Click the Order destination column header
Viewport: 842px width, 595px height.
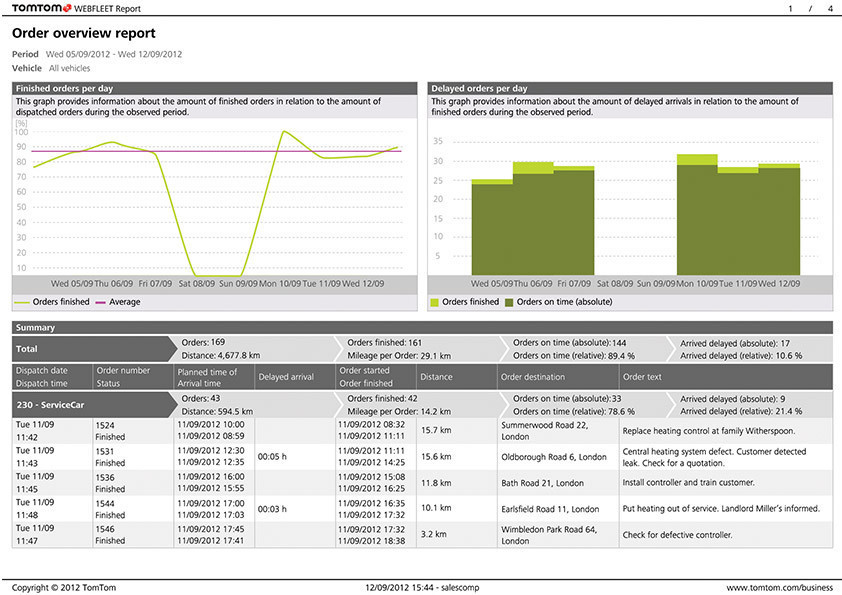pyautogui.click(x=540, y=377)
